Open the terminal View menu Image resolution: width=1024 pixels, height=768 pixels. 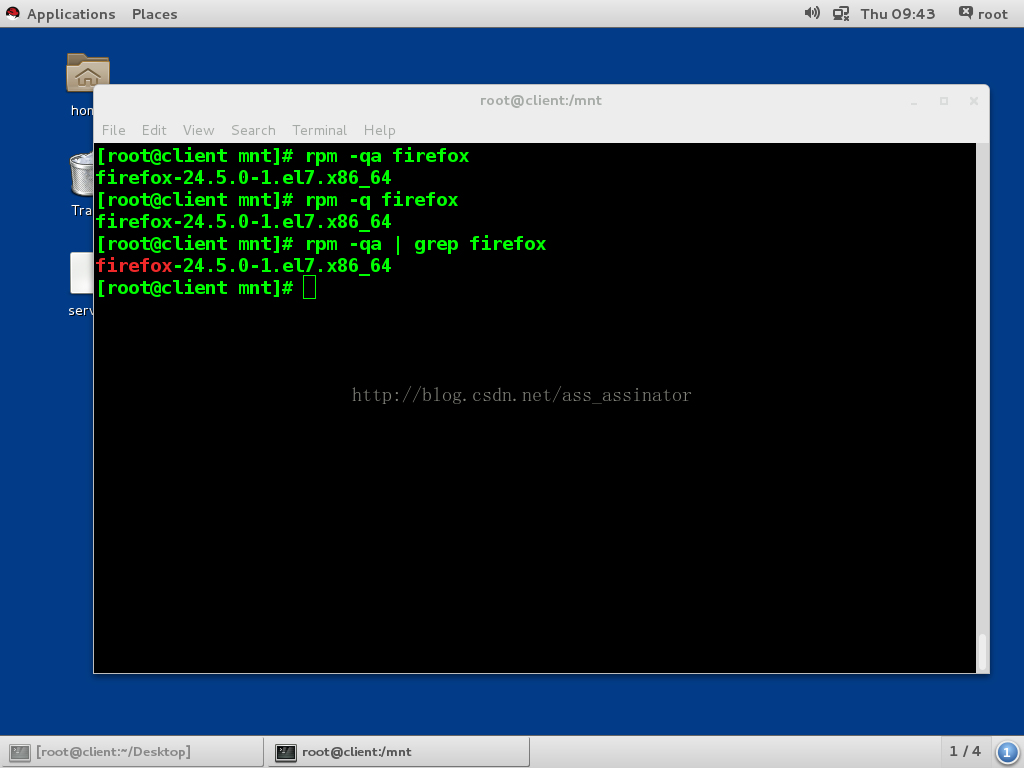[199, 130]
